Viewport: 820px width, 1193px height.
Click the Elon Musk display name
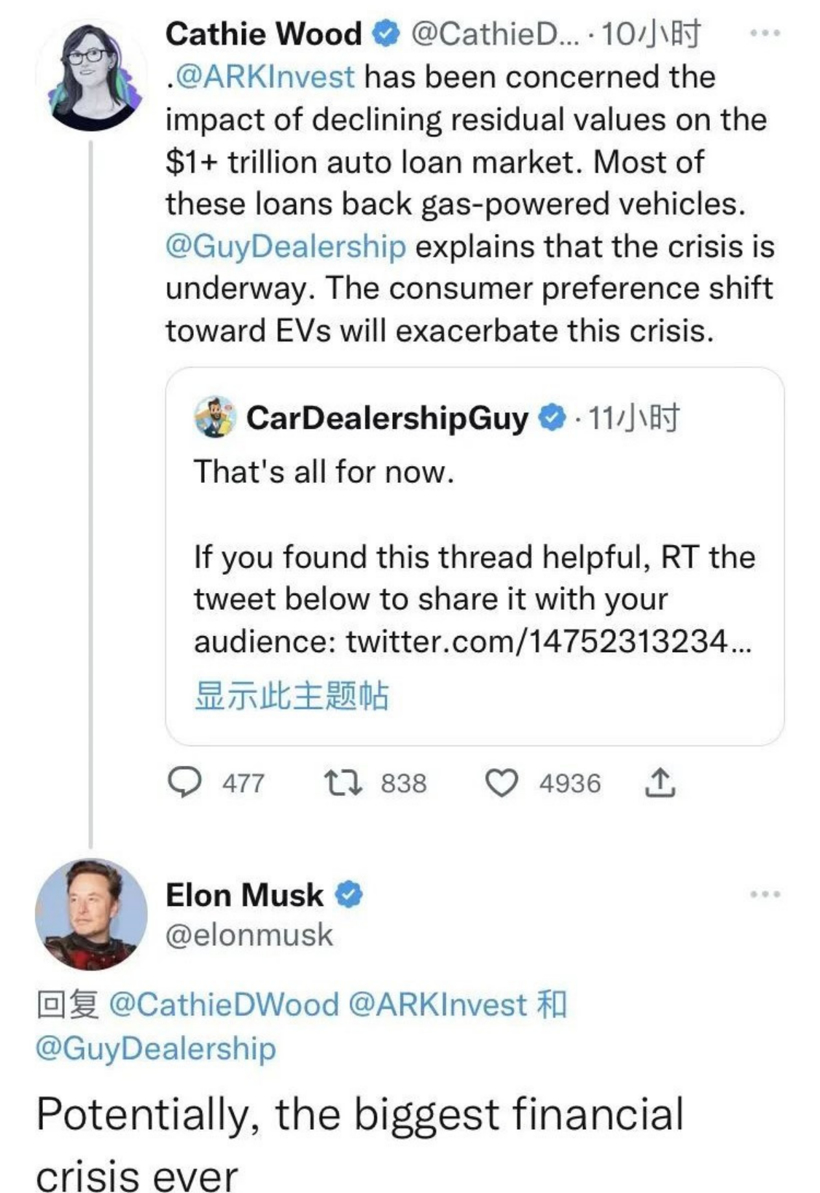(x=245, y=894)
